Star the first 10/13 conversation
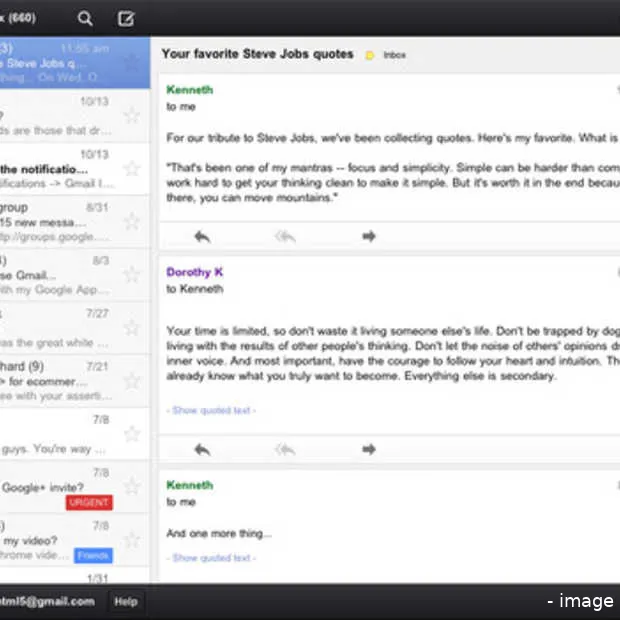Image resolution: width=620 pixels, height=620 pixels. coord(132,115)
